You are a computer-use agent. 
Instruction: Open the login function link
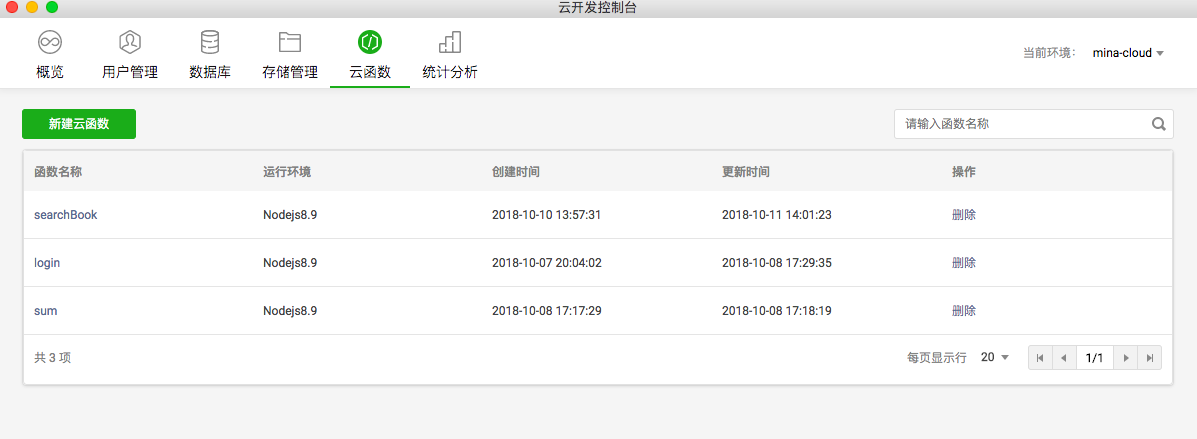48,263
